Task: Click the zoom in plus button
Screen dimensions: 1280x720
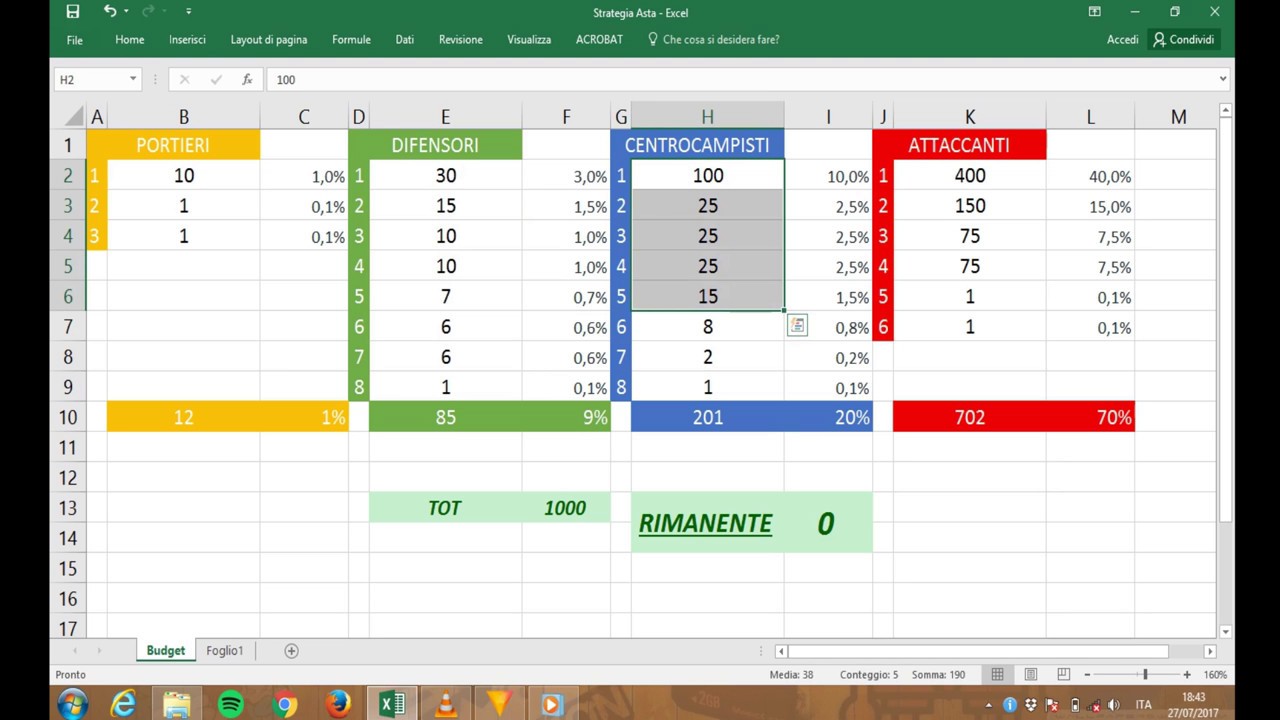Action: point(1187,675)
